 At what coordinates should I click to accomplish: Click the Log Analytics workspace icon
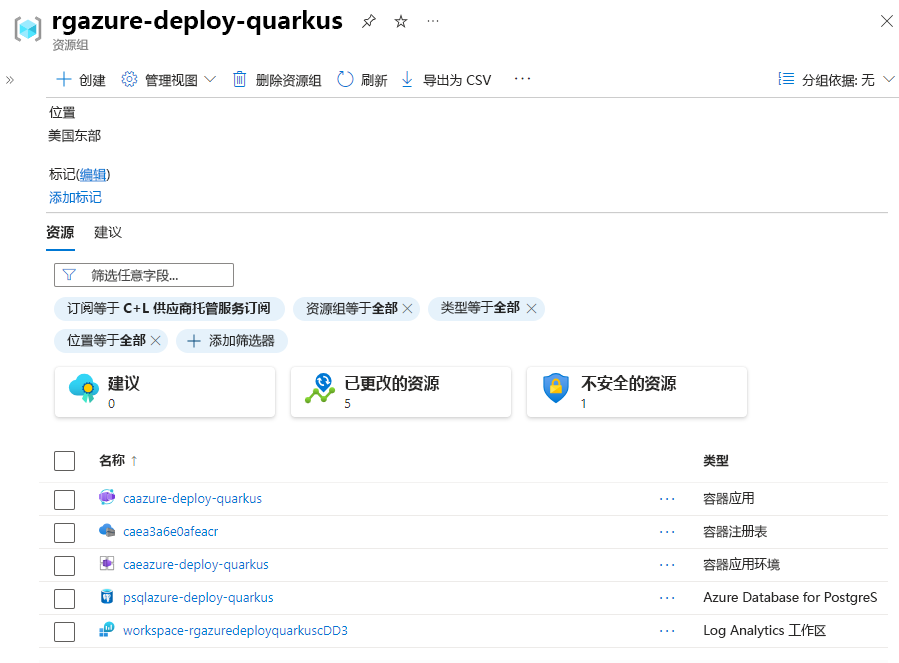click(x=107, y=631)
